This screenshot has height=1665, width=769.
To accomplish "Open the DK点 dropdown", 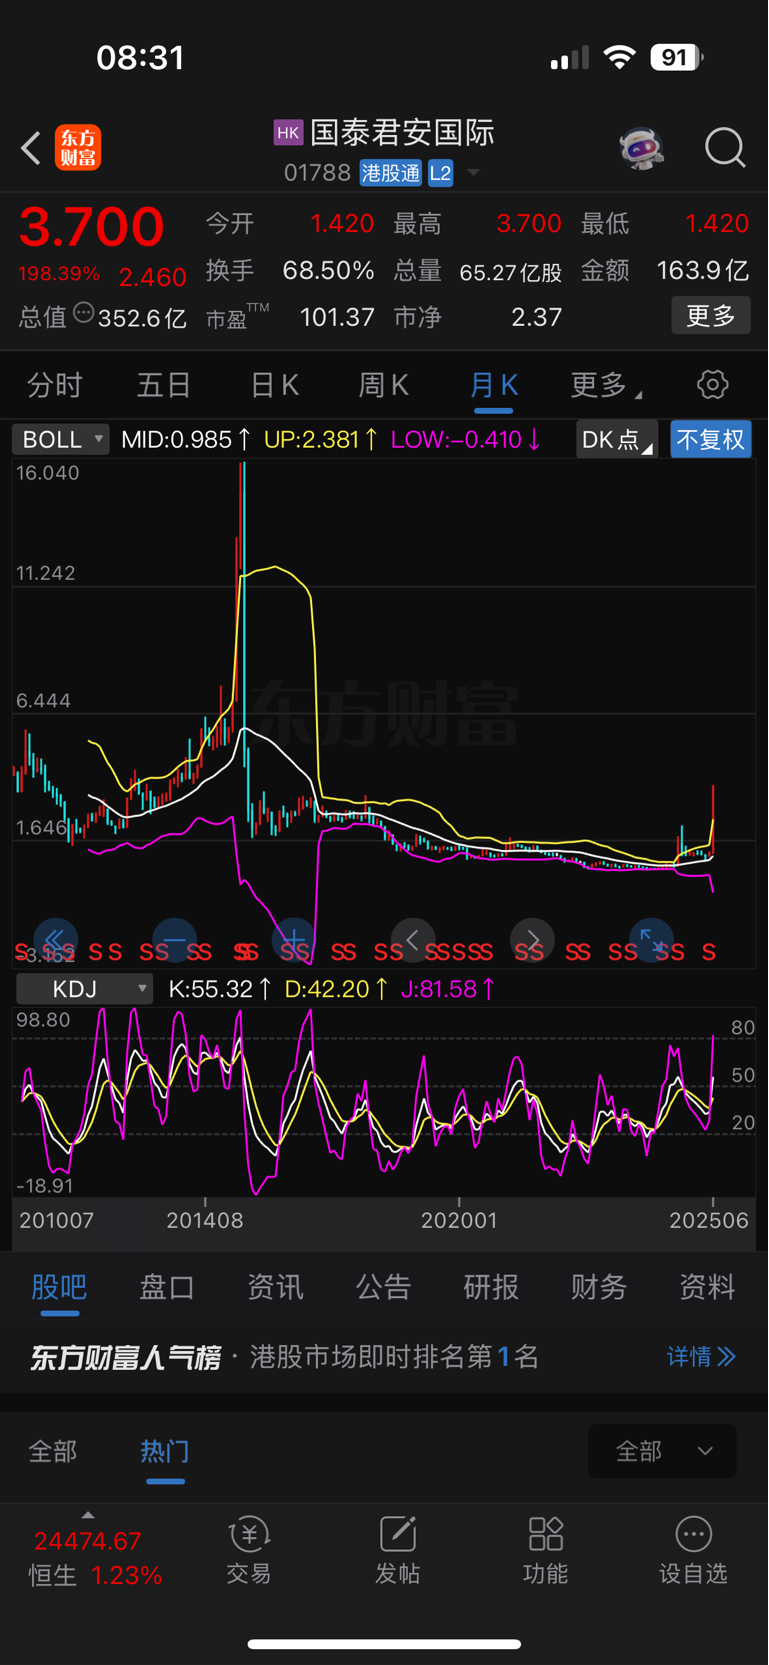I will [x=616, y=440].
